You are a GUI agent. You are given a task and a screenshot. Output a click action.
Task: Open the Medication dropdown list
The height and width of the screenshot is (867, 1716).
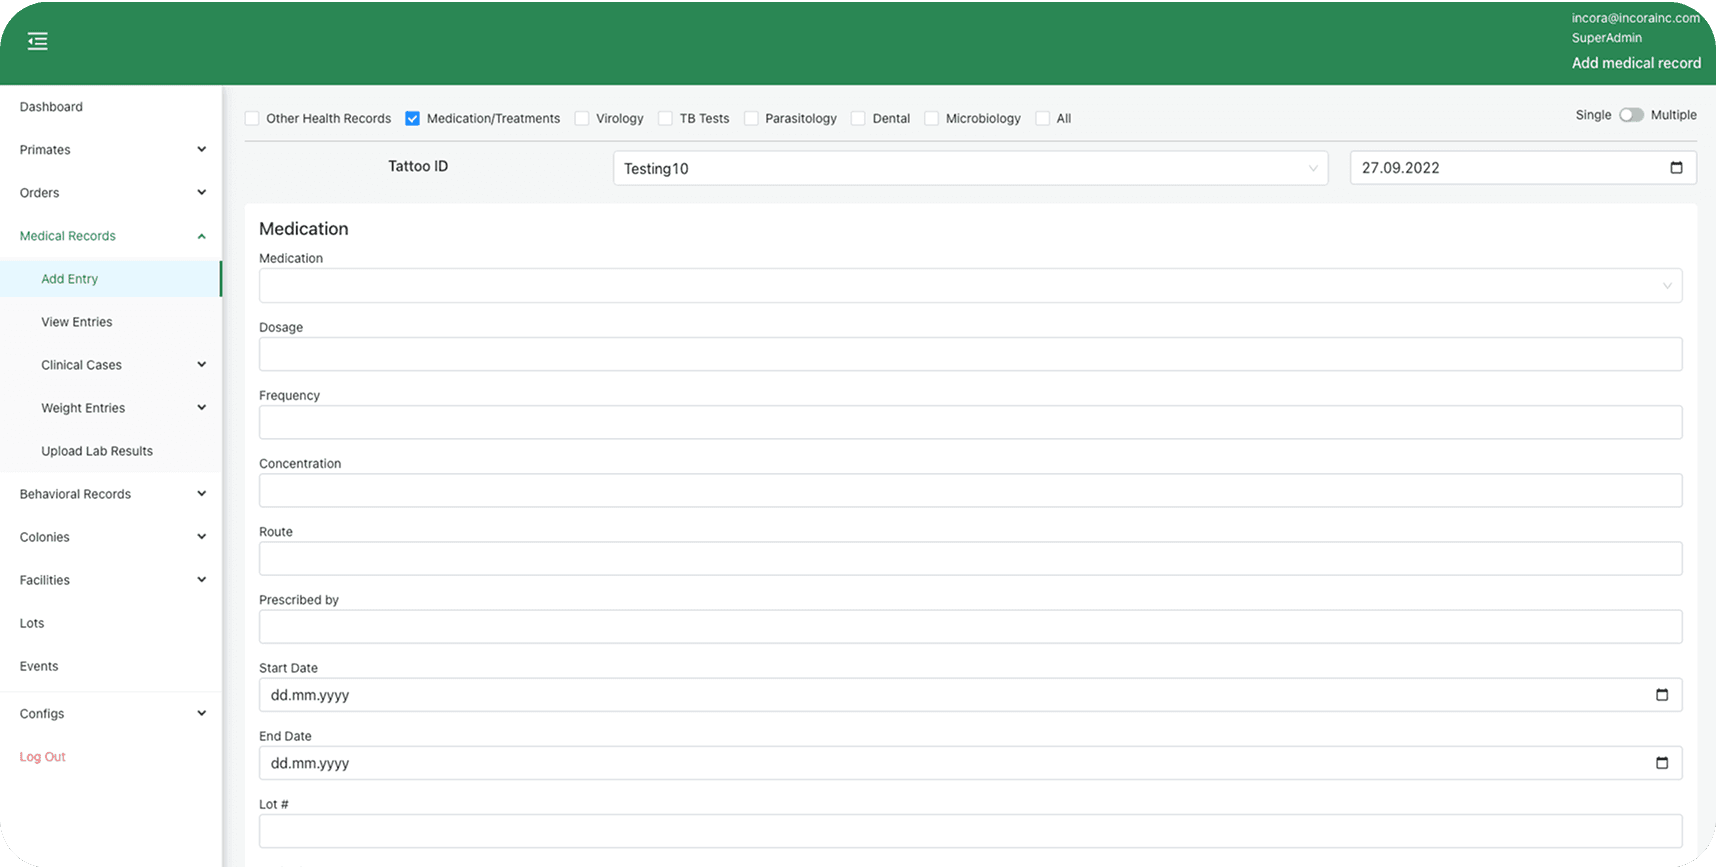969,286
